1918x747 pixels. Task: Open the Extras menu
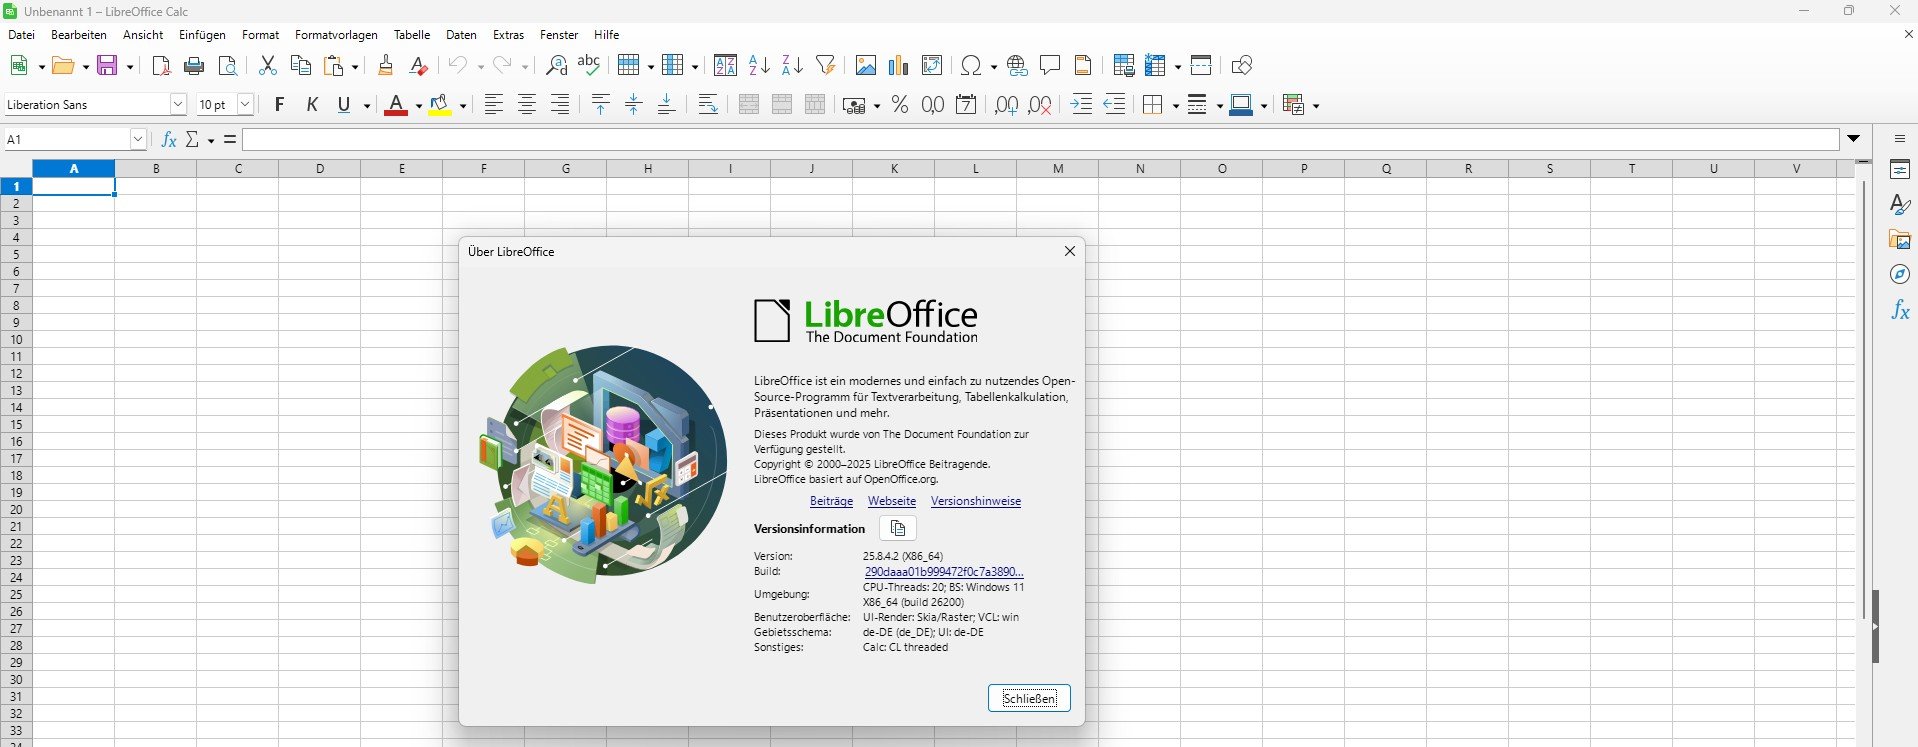[x=508, y=35]
